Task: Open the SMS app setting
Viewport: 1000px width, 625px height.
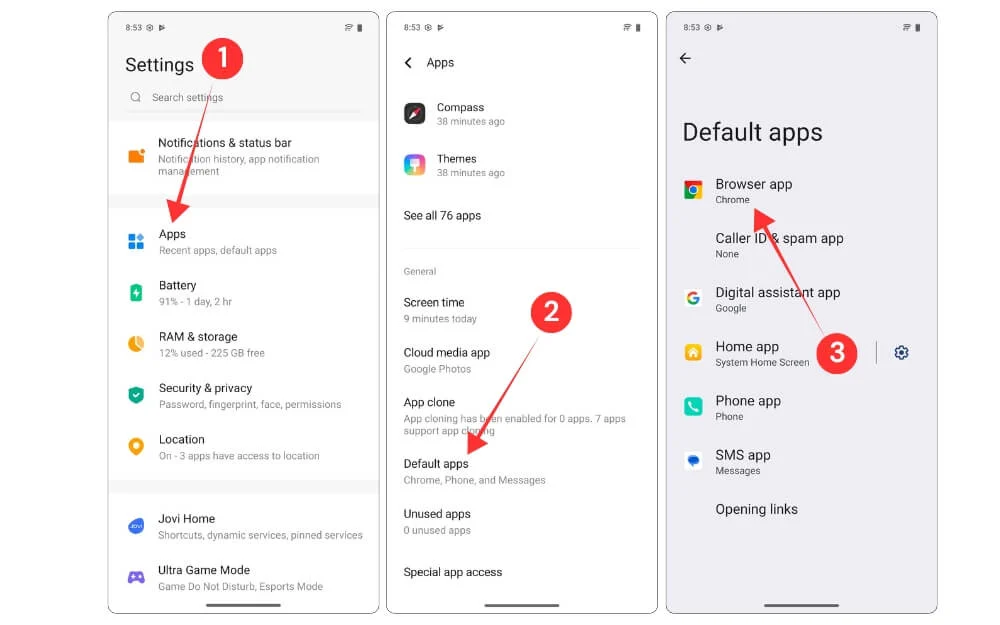Action: pyautogui.click(x=802, y=462)
